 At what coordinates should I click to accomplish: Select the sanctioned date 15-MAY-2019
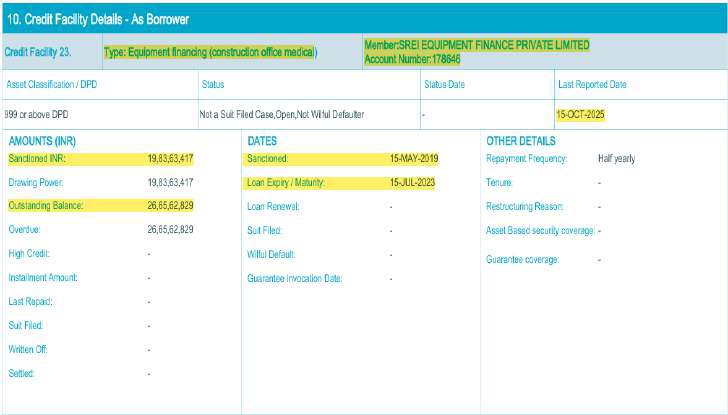414,159
